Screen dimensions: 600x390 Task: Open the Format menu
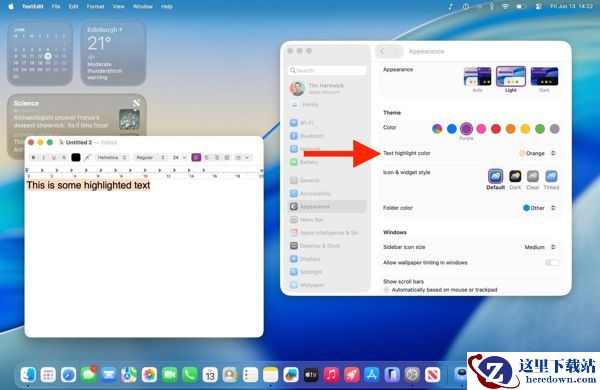tap(95, 7)
